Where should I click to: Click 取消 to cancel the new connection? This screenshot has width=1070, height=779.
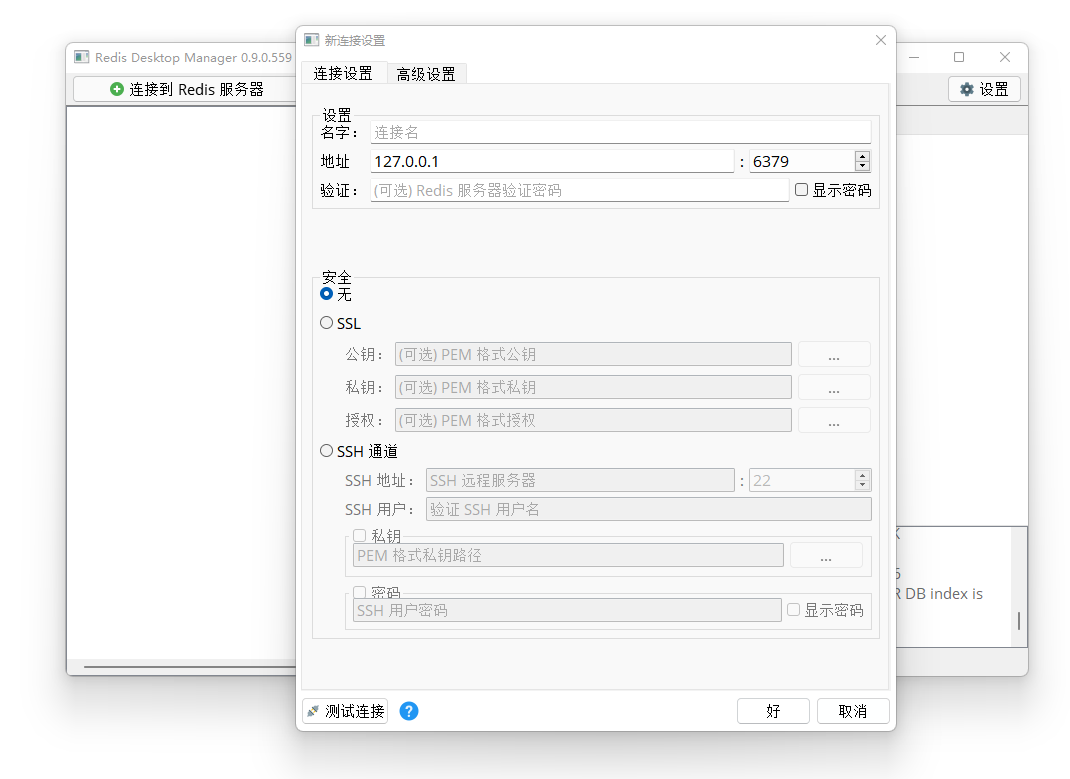point(853,711)
